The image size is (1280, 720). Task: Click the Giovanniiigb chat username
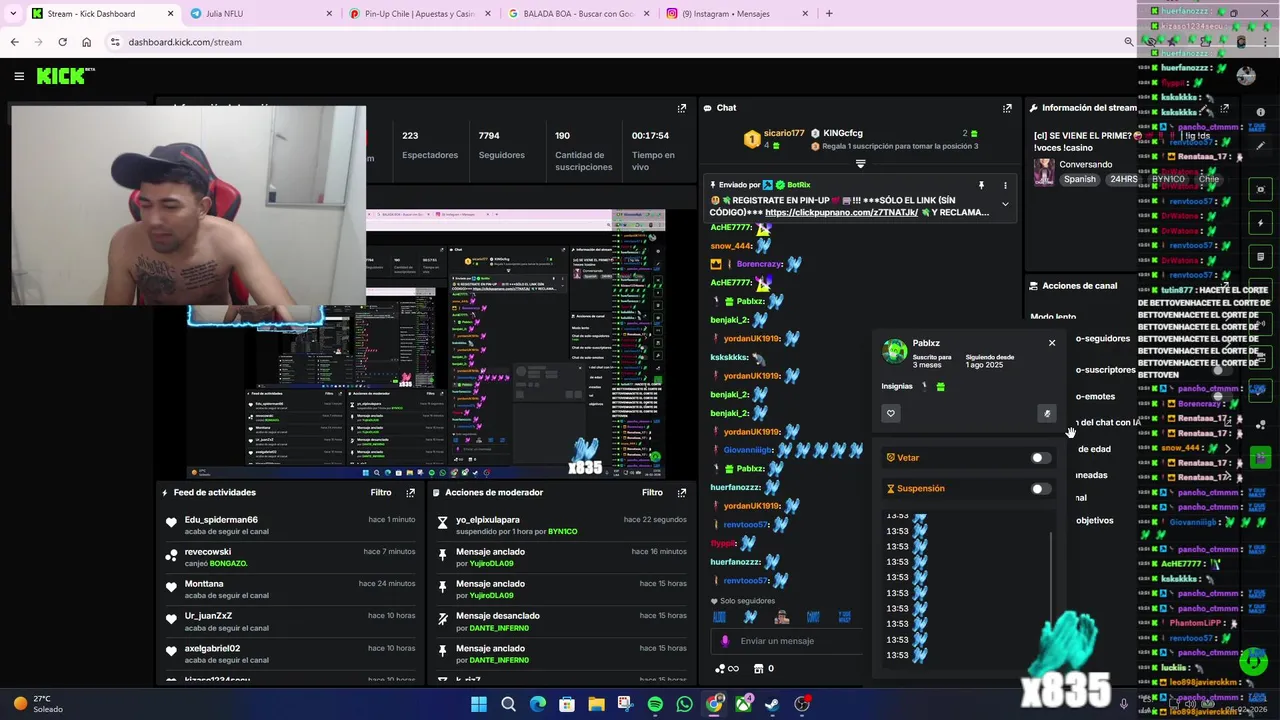[748, 450]
